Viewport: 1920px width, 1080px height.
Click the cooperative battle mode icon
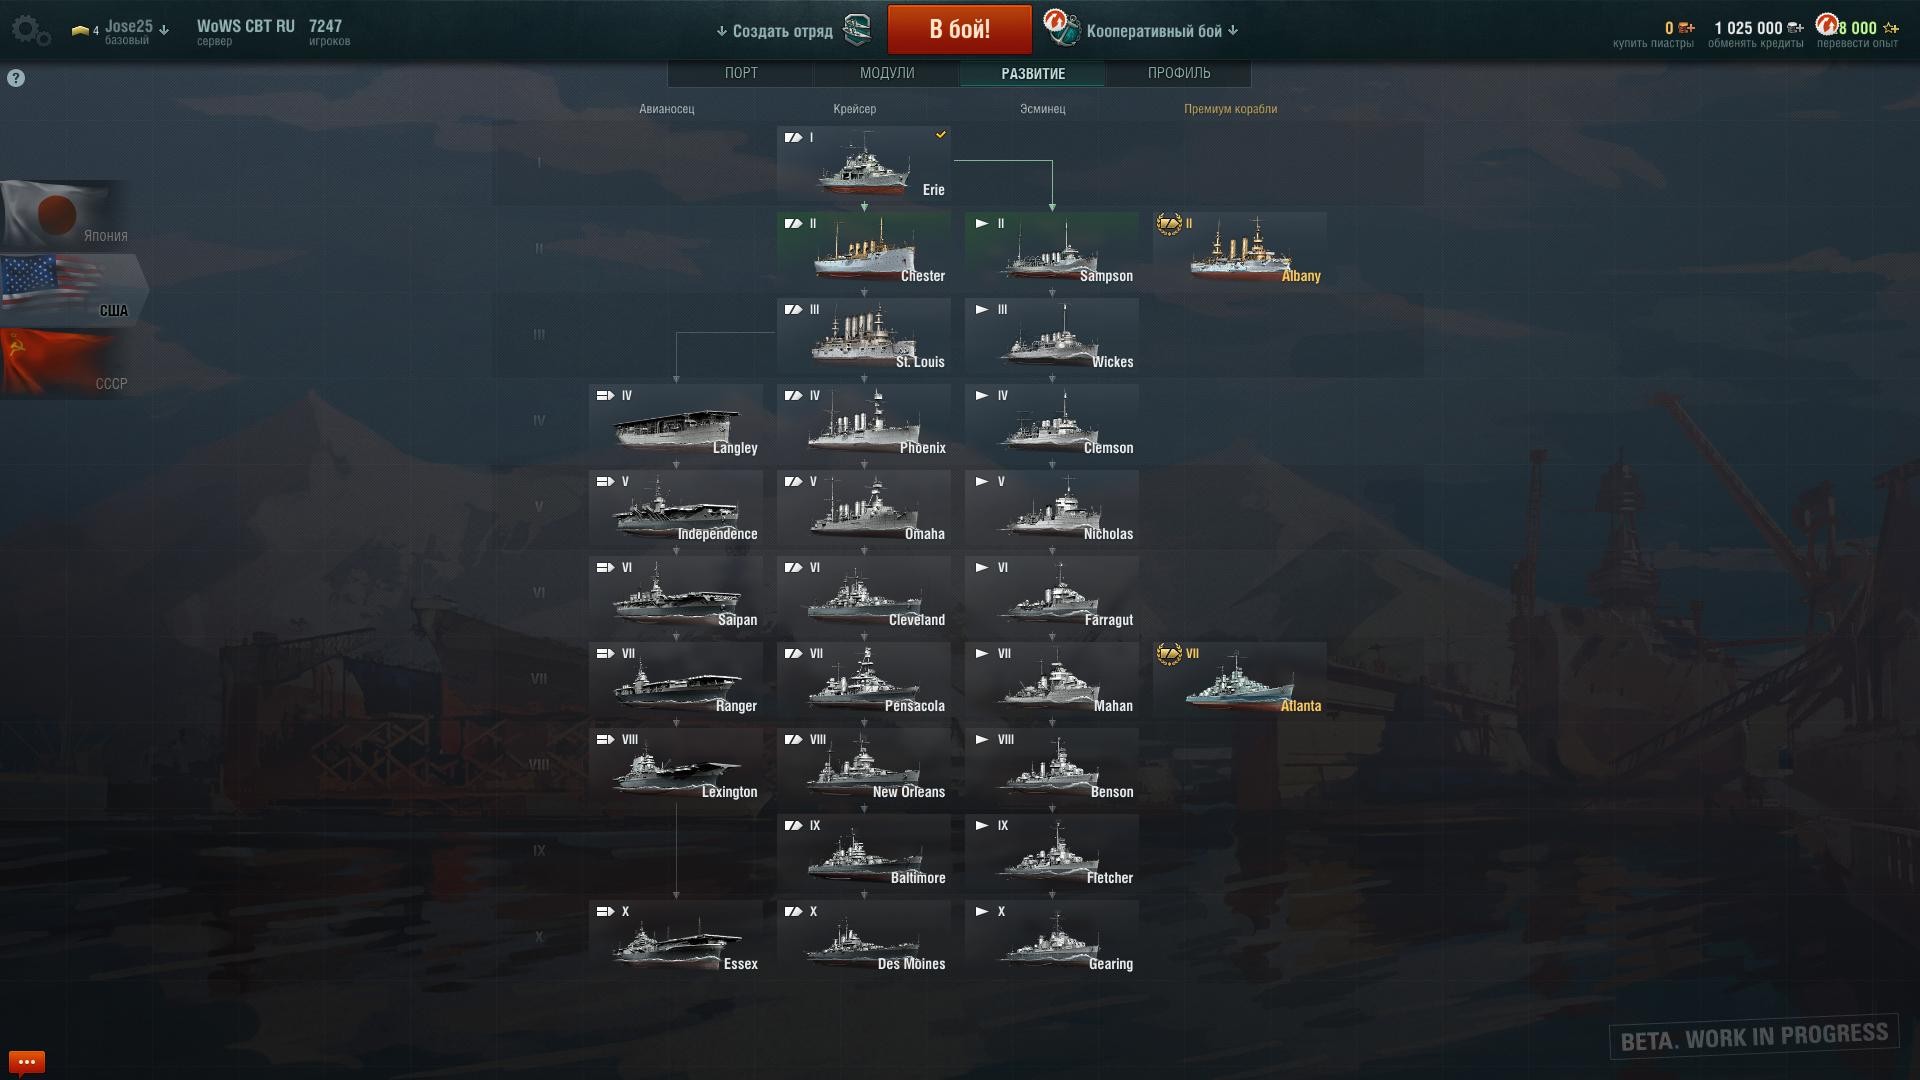pyautogui.click(x=1061, y=29)
